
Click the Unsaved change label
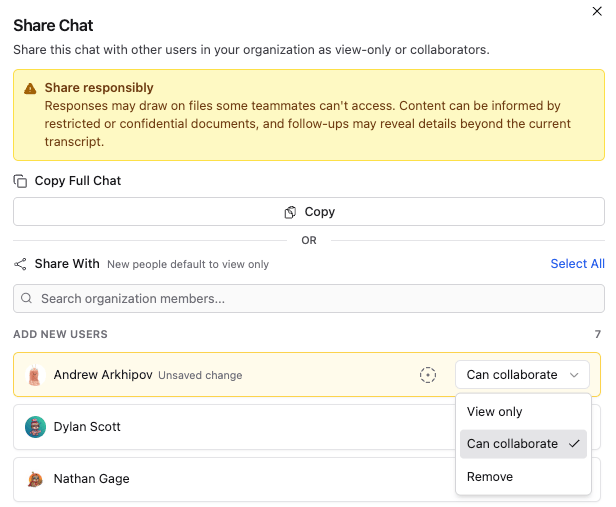pos(200,375)
